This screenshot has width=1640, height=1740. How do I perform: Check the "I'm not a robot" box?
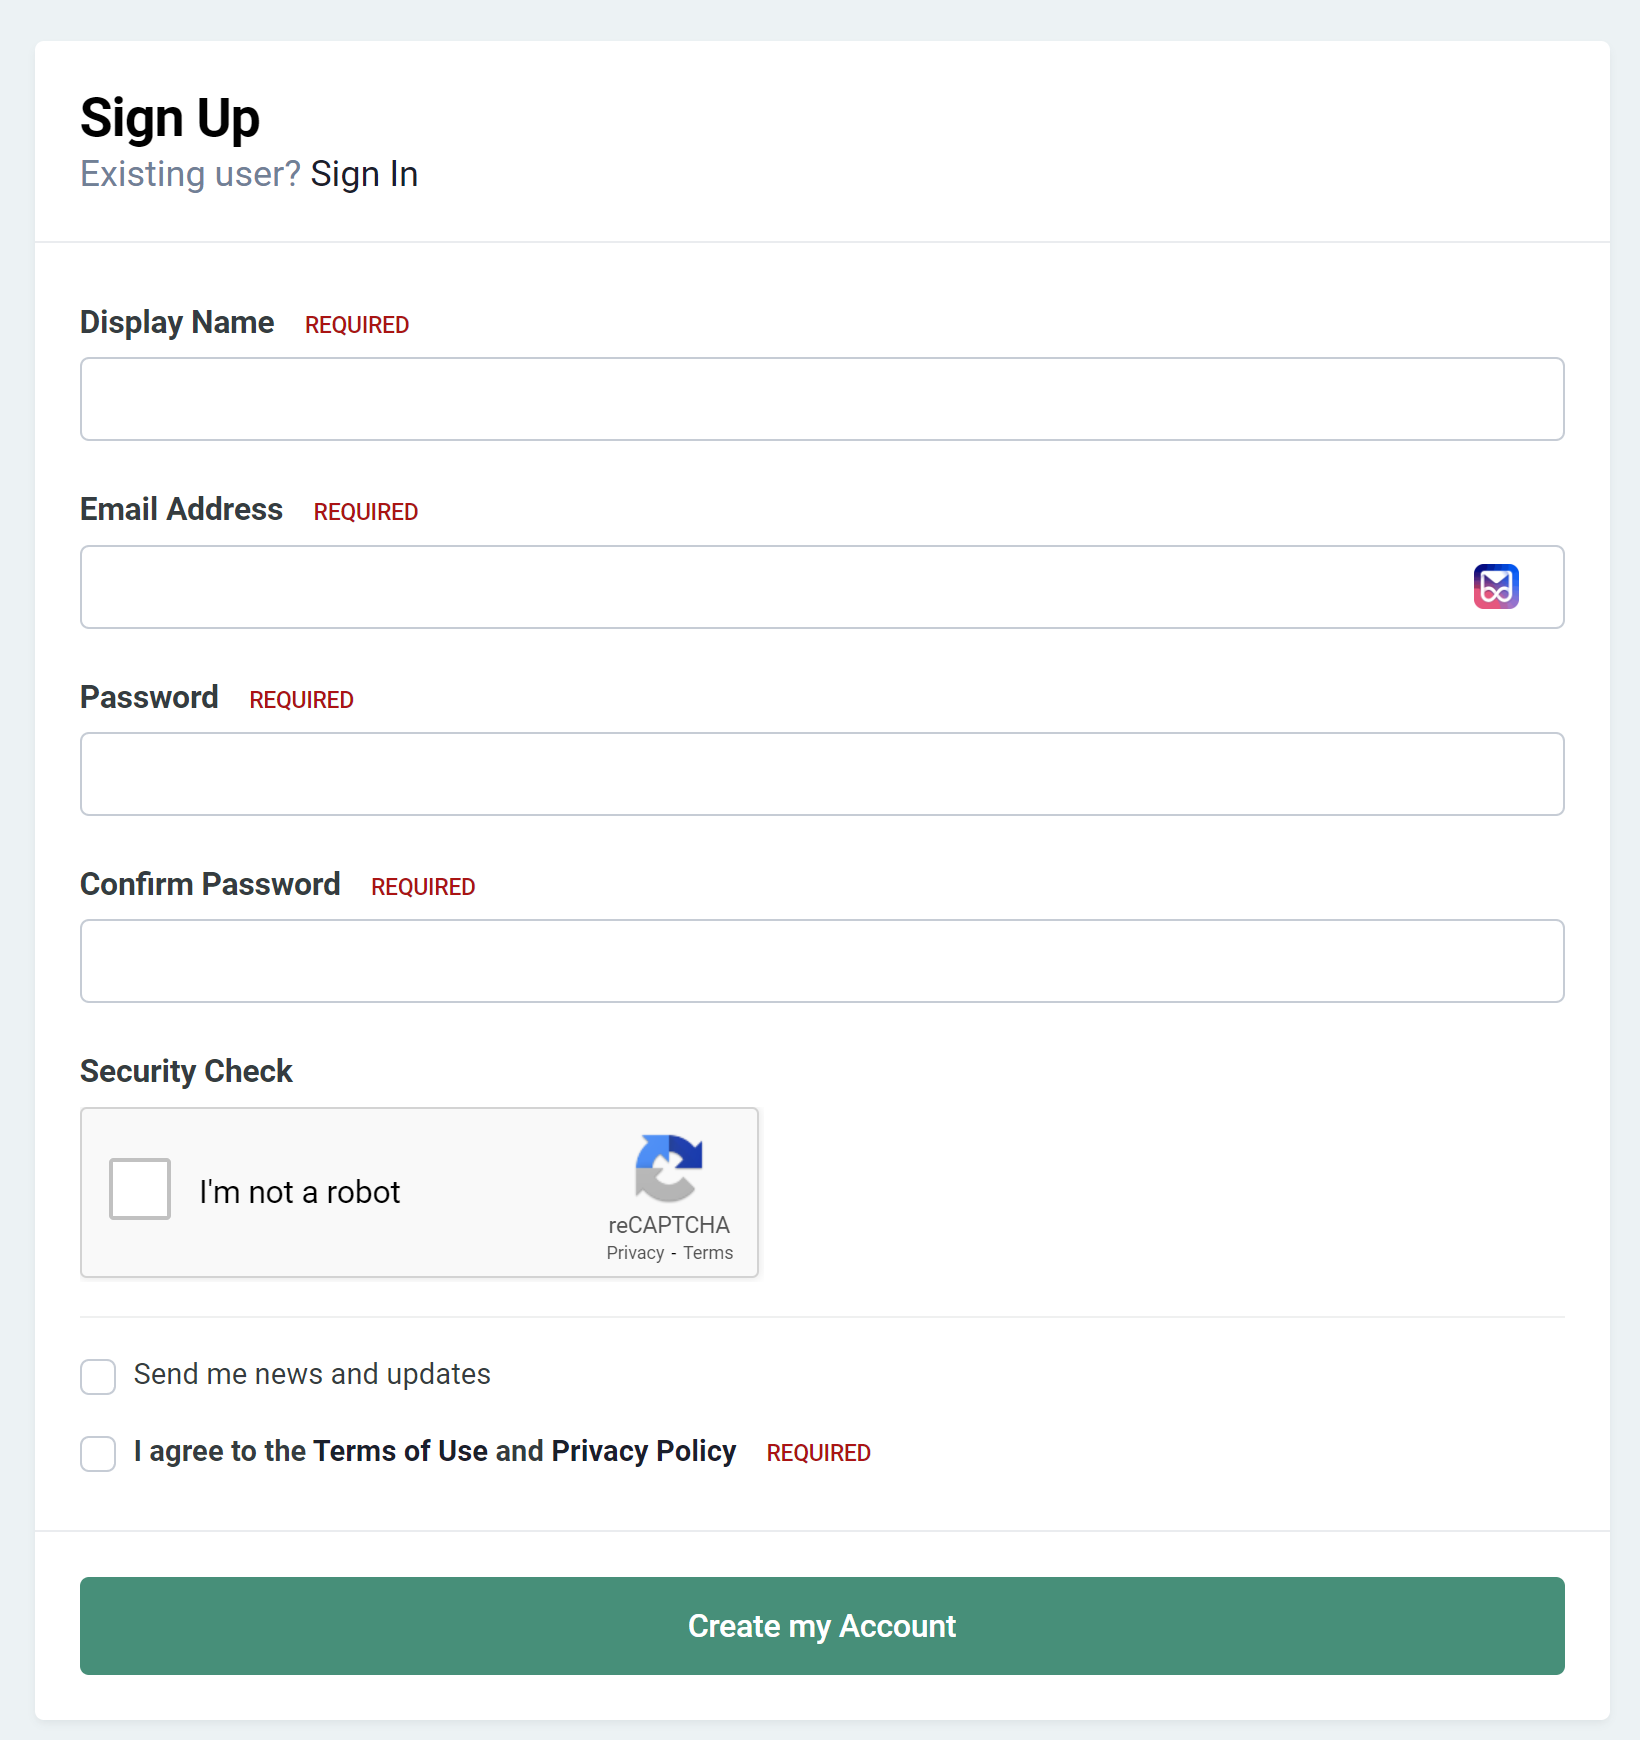139,1188
